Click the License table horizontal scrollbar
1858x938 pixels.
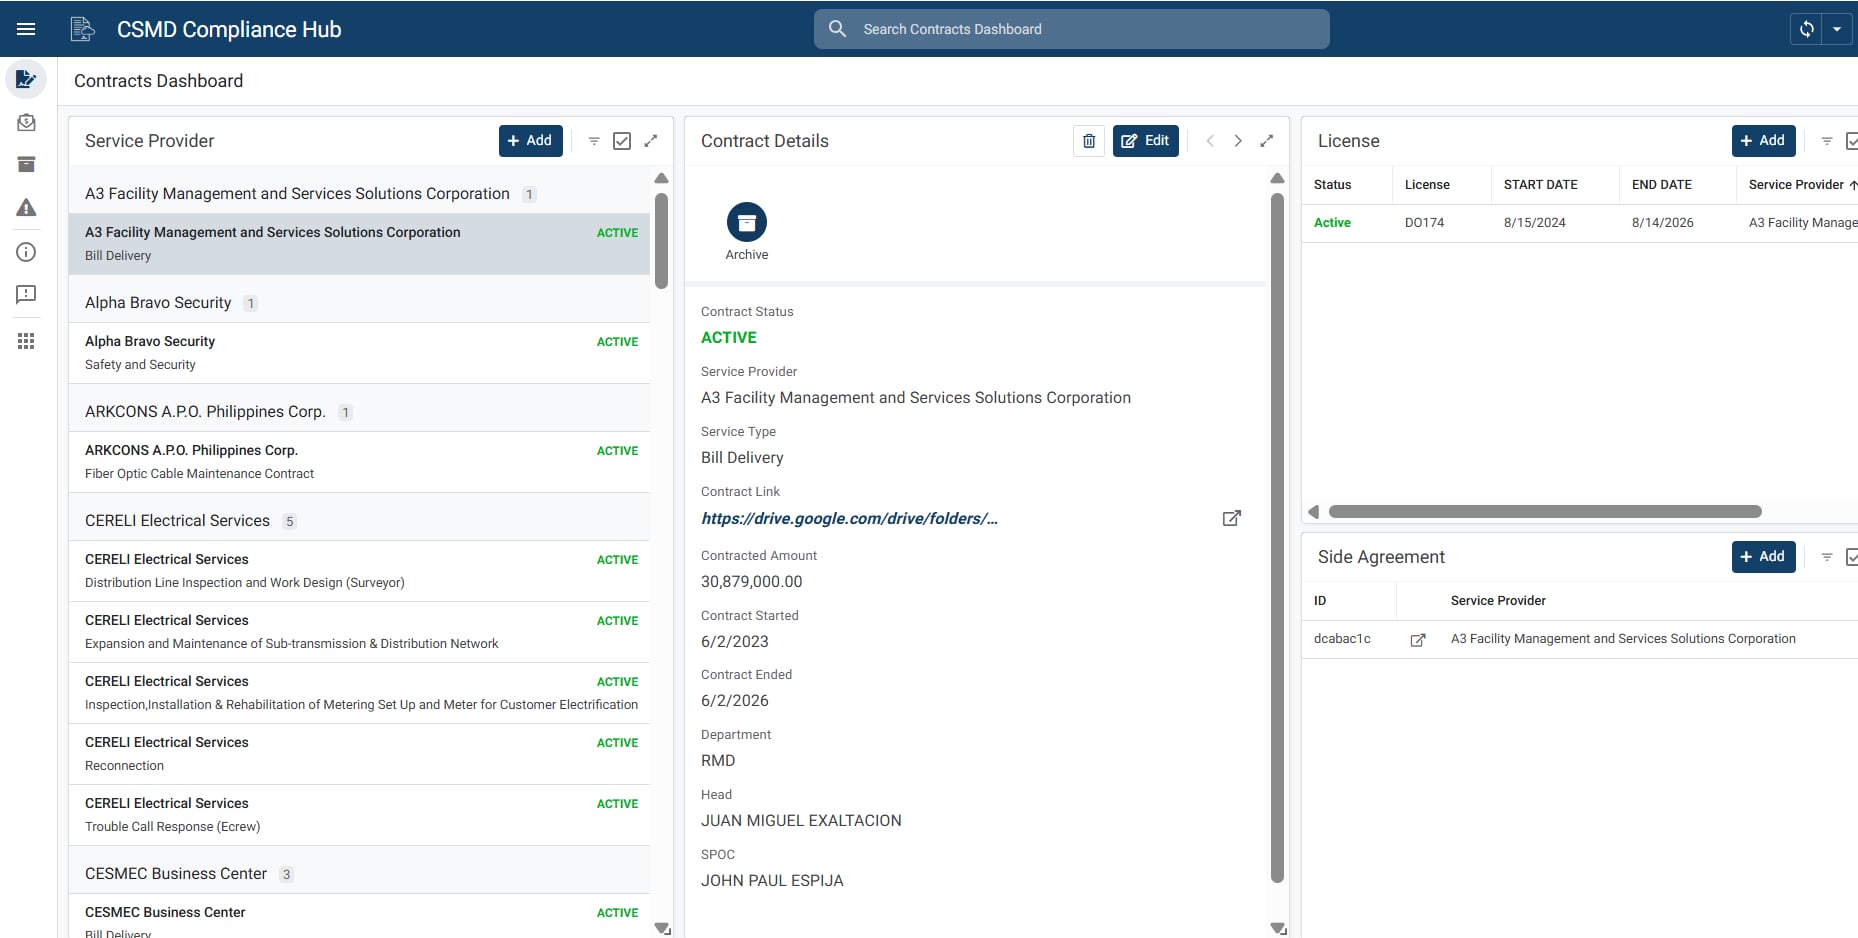[1545, 512]
